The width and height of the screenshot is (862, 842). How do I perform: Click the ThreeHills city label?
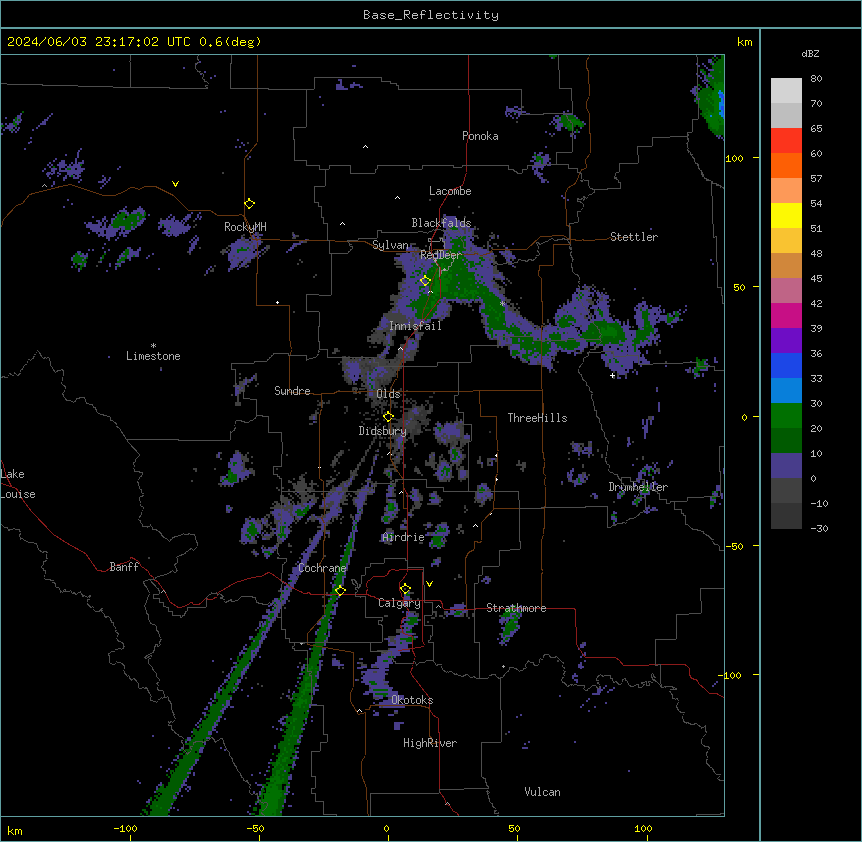pyautogui.click(x=537, y=418)
